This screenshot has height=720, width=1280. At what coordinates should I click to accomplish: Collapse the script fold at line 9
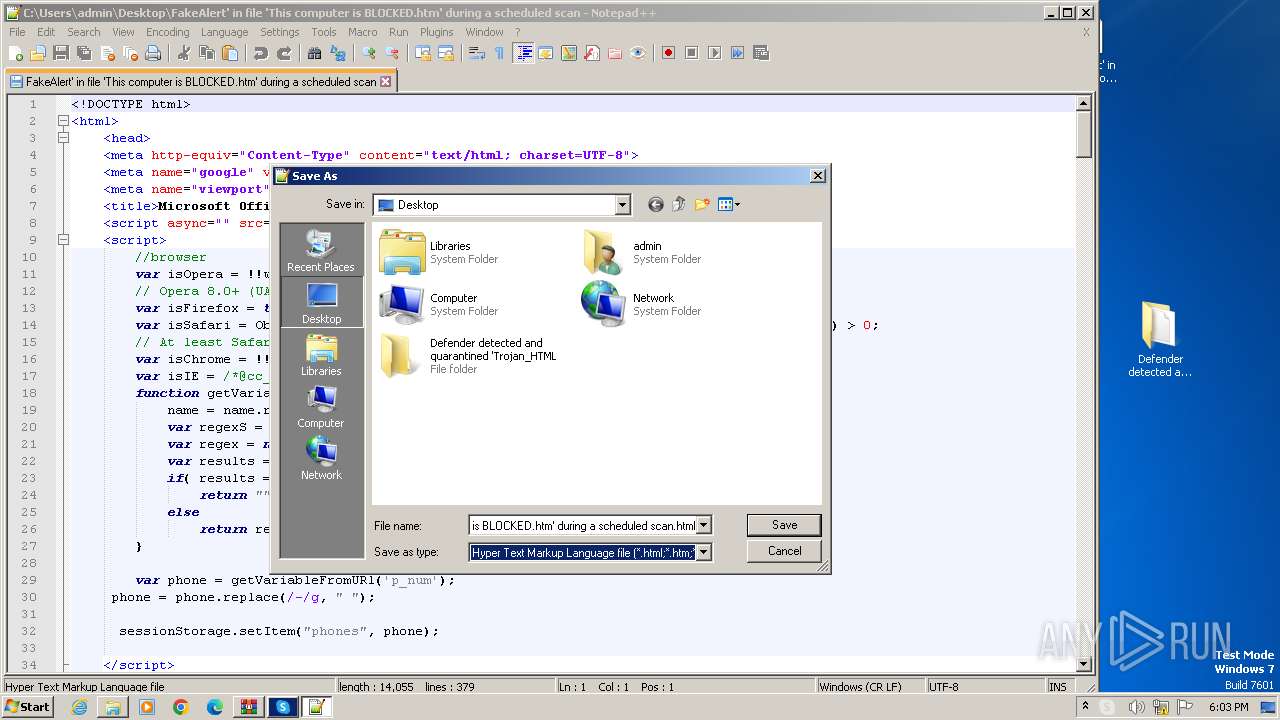click(x=63, y=240)
